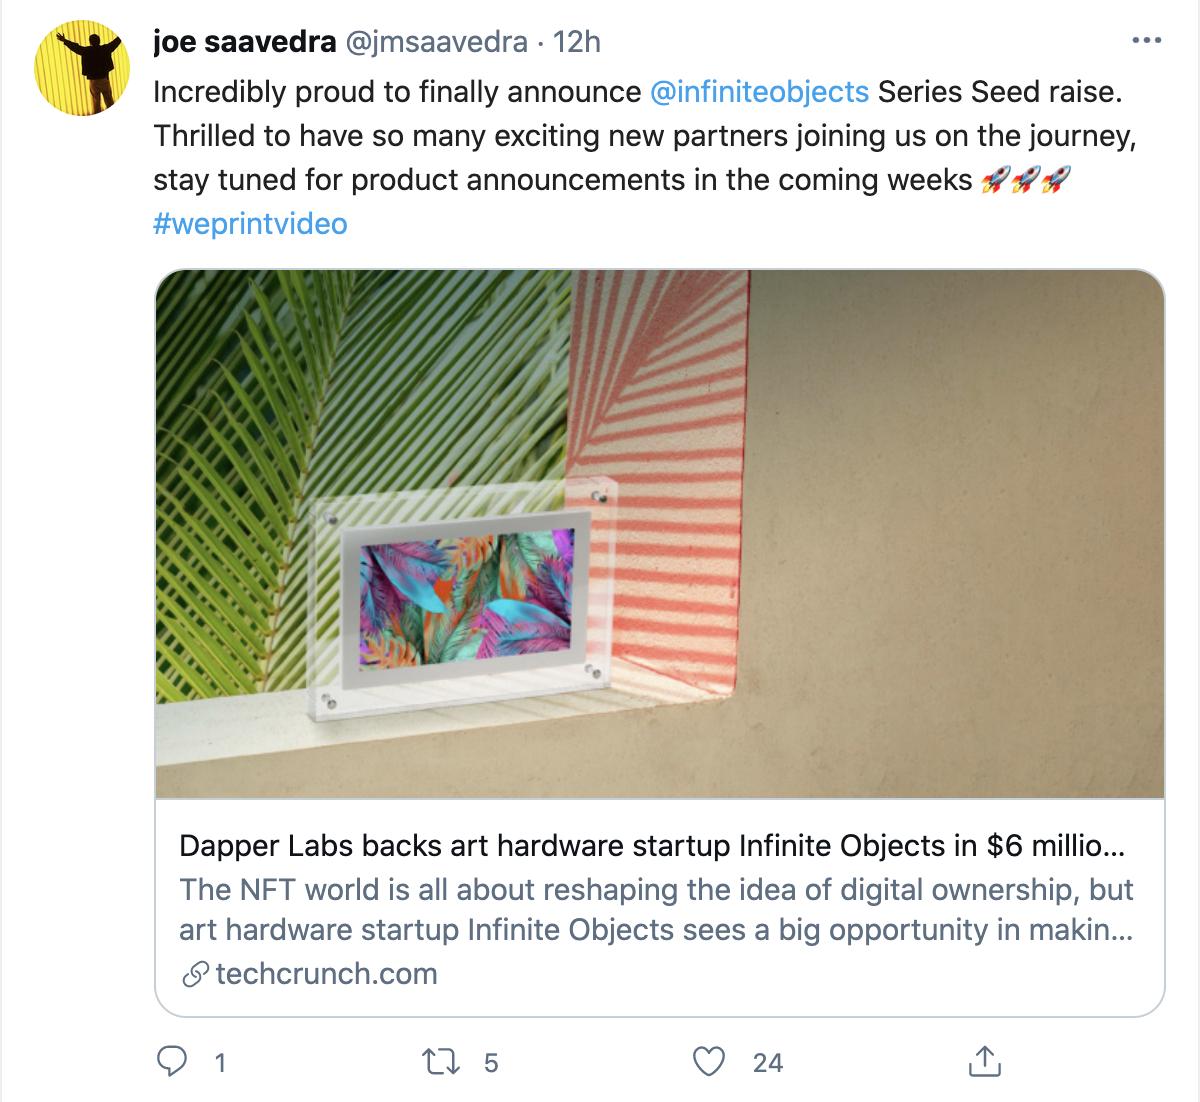The height and width of the screenshot is (1102, 1200).
Task: Click the like count of 24
Action: 767,1062
